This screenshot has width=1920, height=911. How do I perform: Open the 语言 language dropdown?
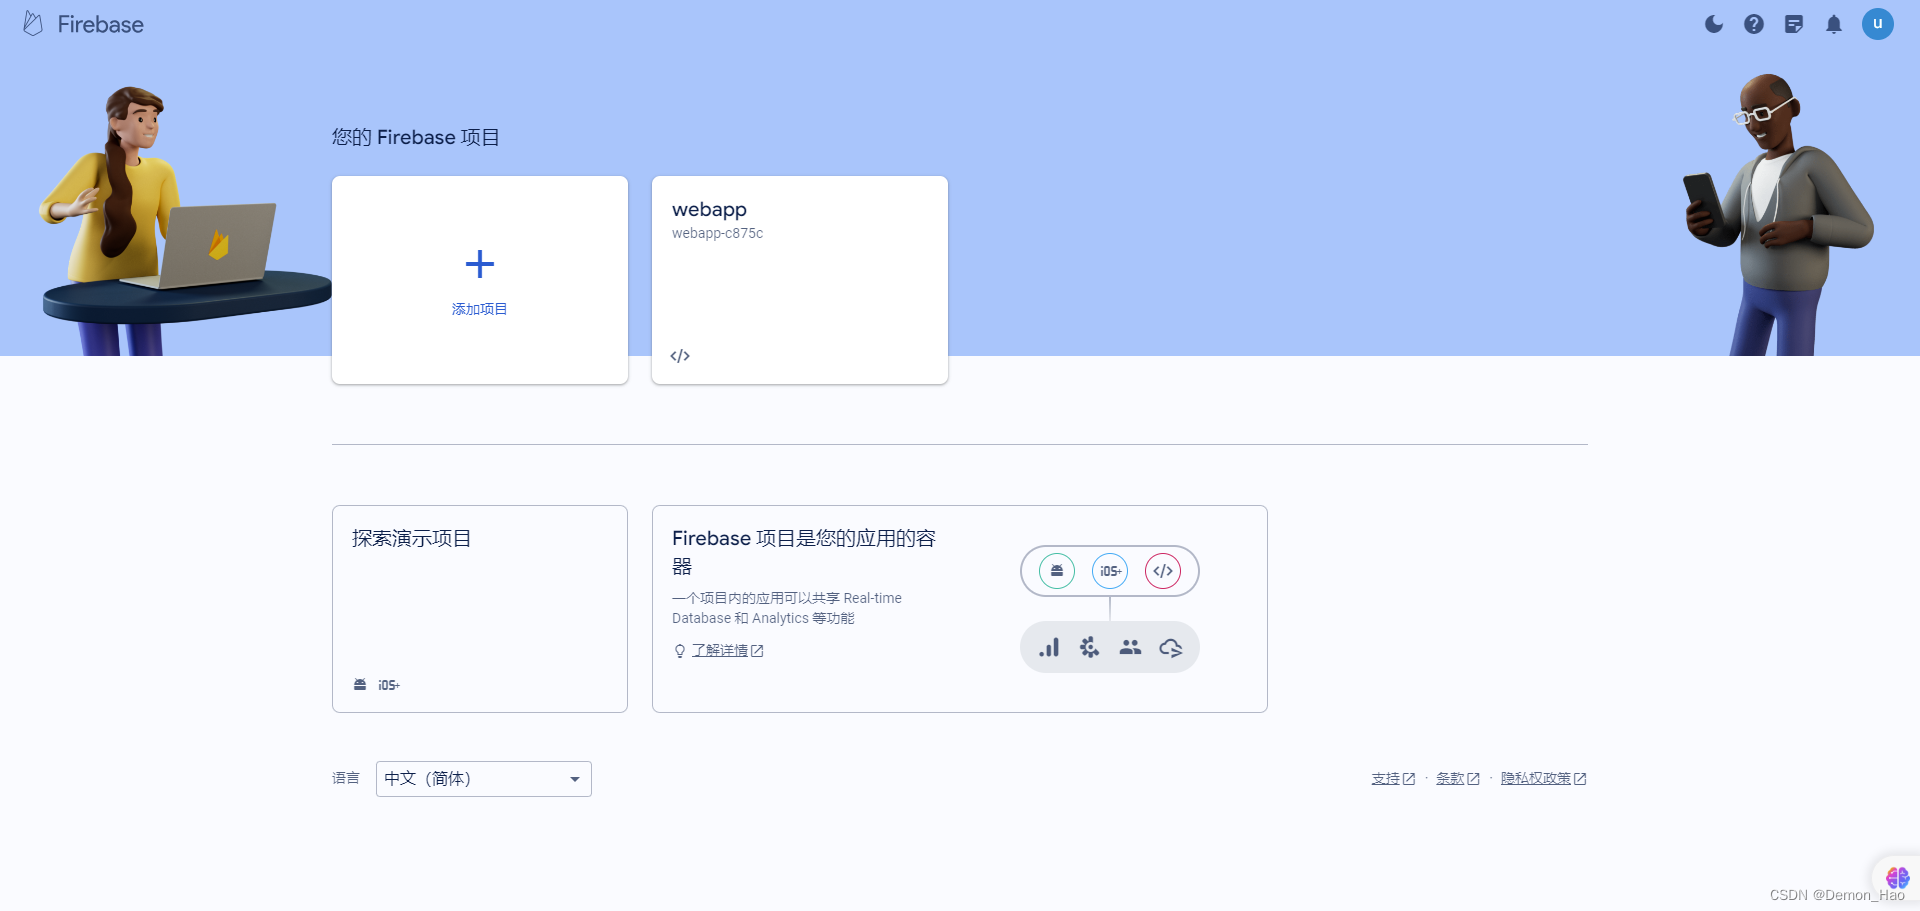pyautogui.click(x=484, y=779)
